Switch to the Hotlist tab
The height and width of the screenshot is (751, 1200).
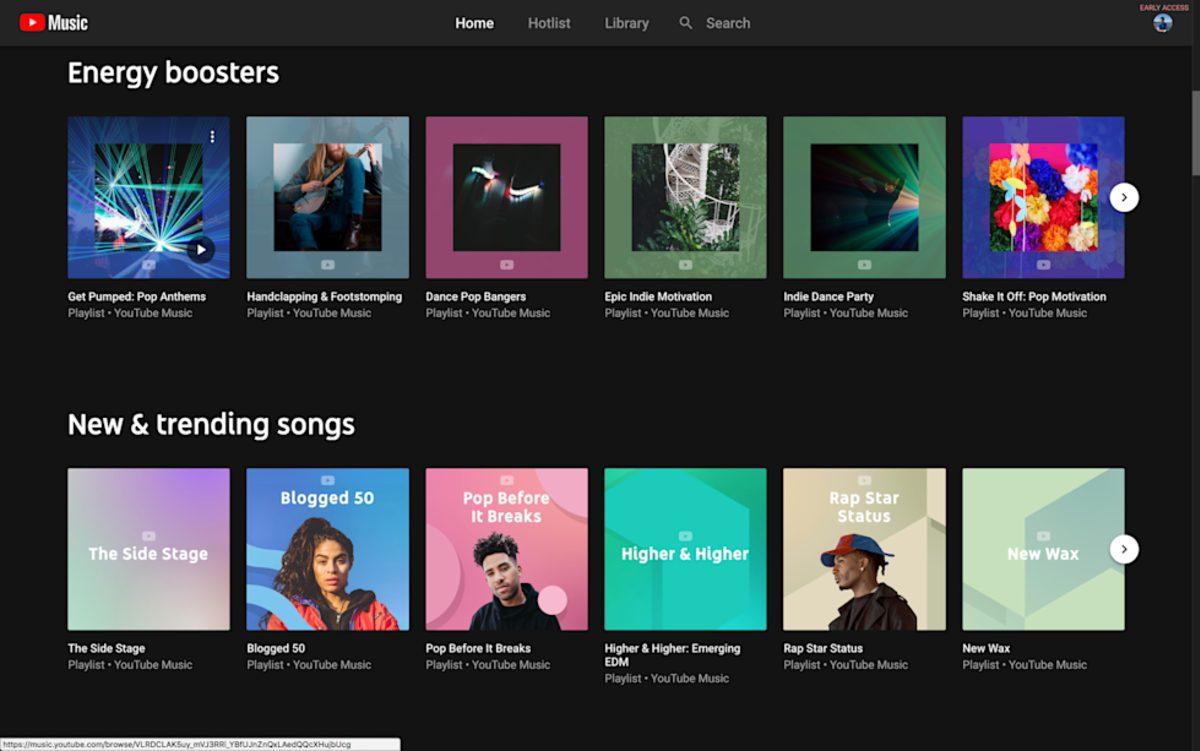548,22
